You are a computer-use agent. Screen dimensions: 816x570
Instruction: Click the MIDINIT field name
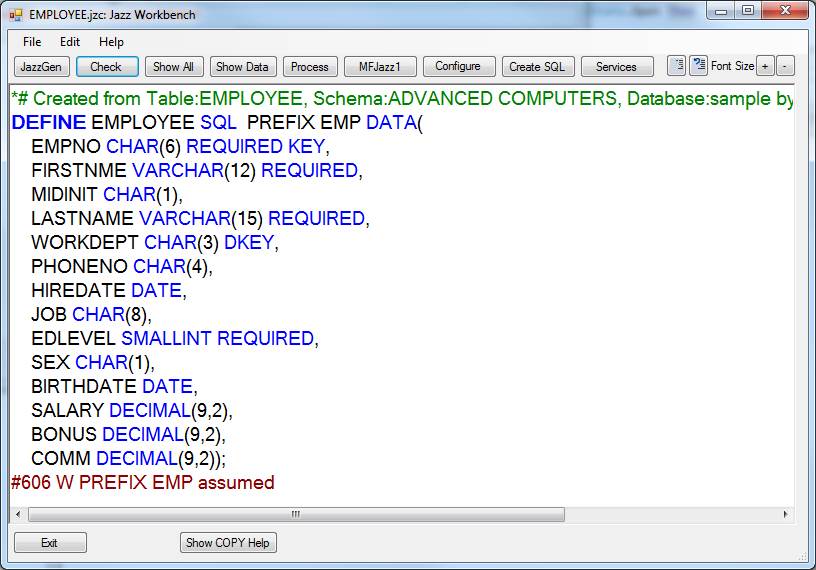tap(64, 194)
